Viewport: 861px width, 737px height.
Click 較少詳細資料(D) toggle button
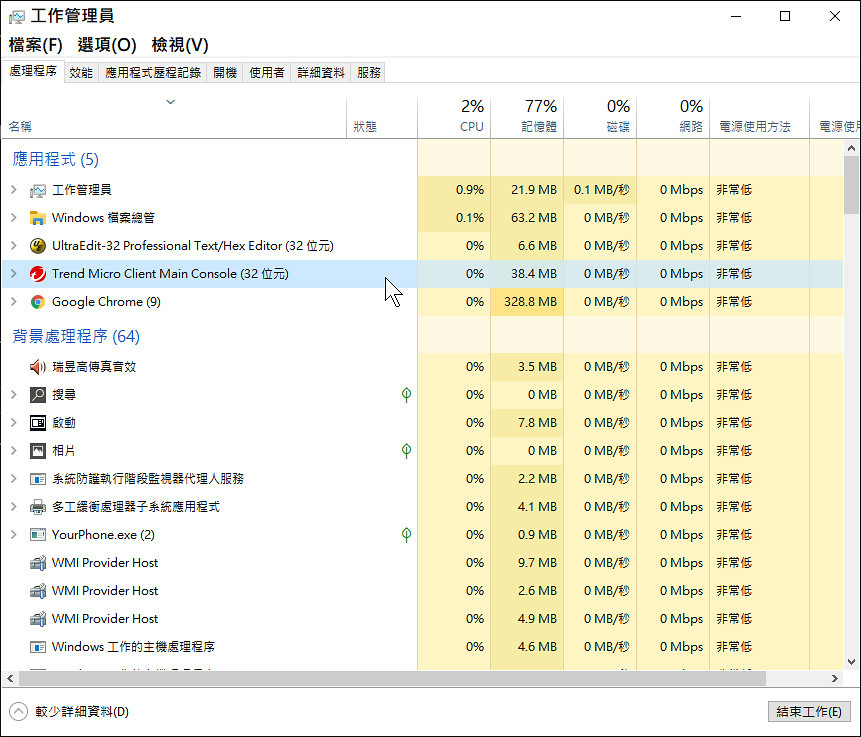coord(70,712)
